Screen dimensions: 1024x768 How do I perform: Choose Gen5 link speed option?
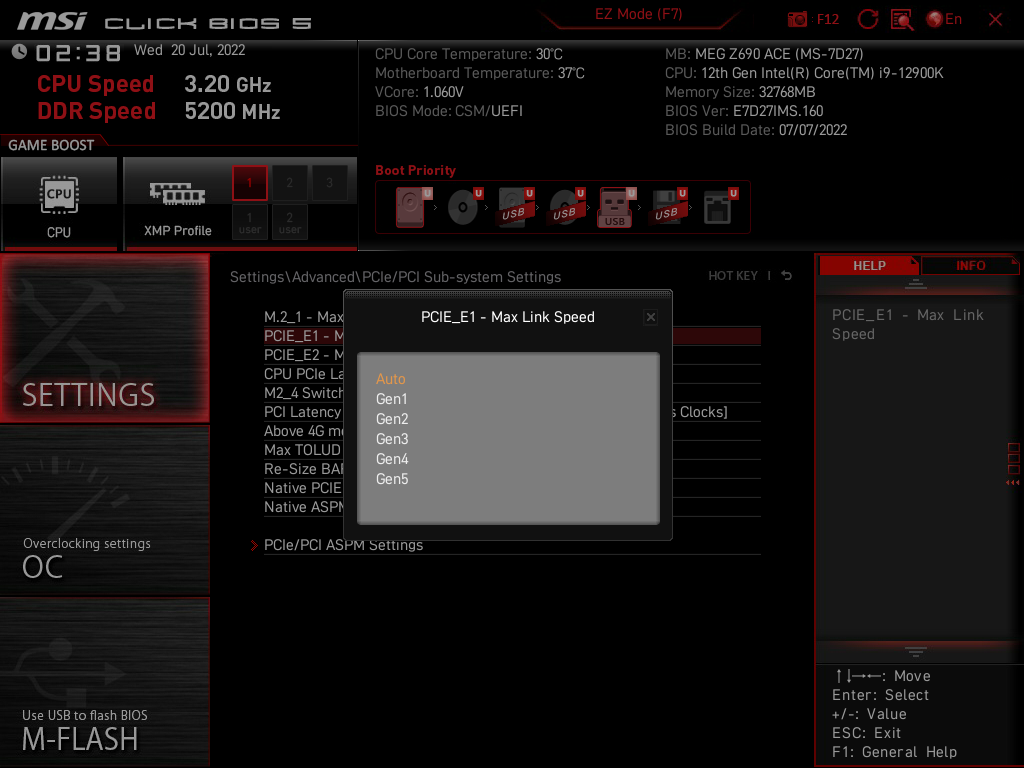(x=392, y=479)
